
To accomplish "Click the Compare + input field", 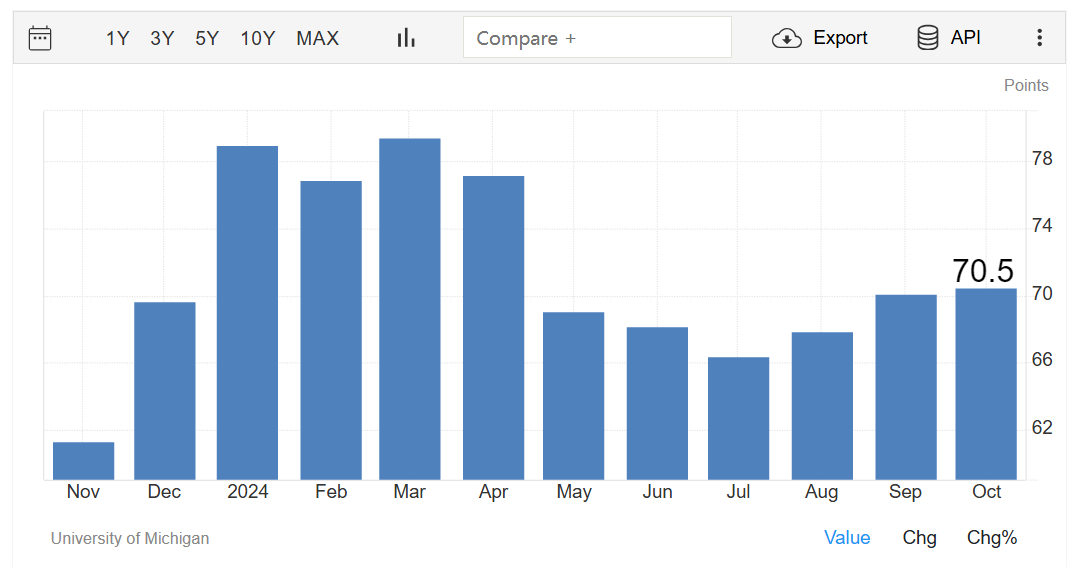I will 597,38.
